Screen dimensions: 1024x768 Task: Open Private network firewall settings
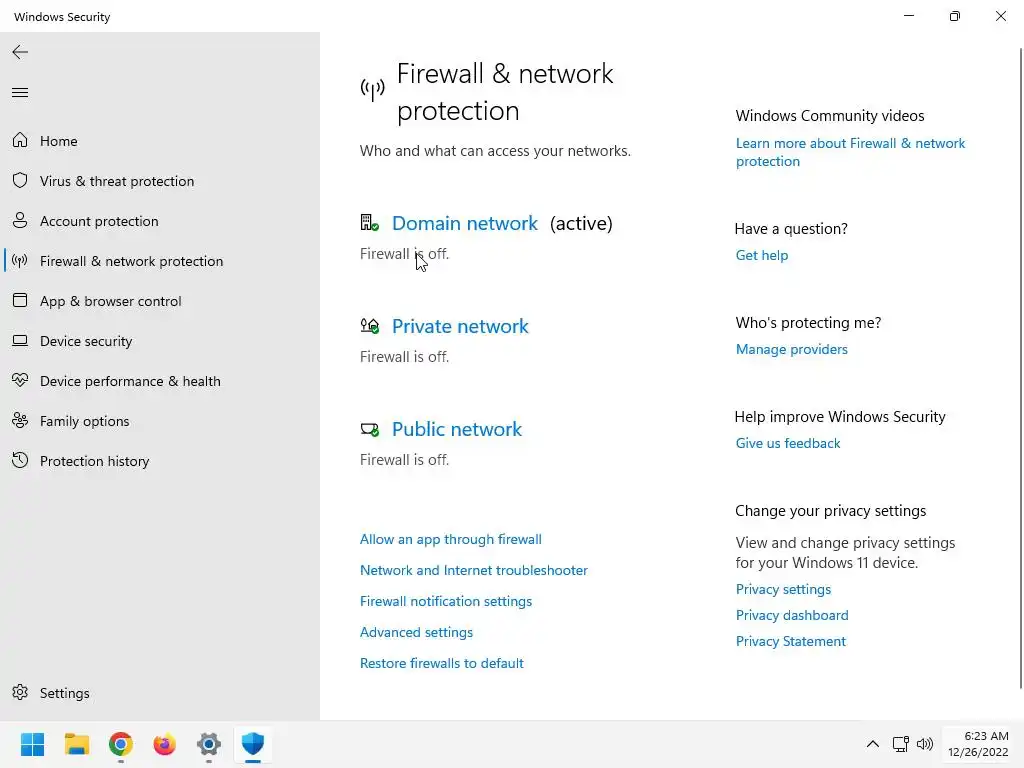point(460,326)
